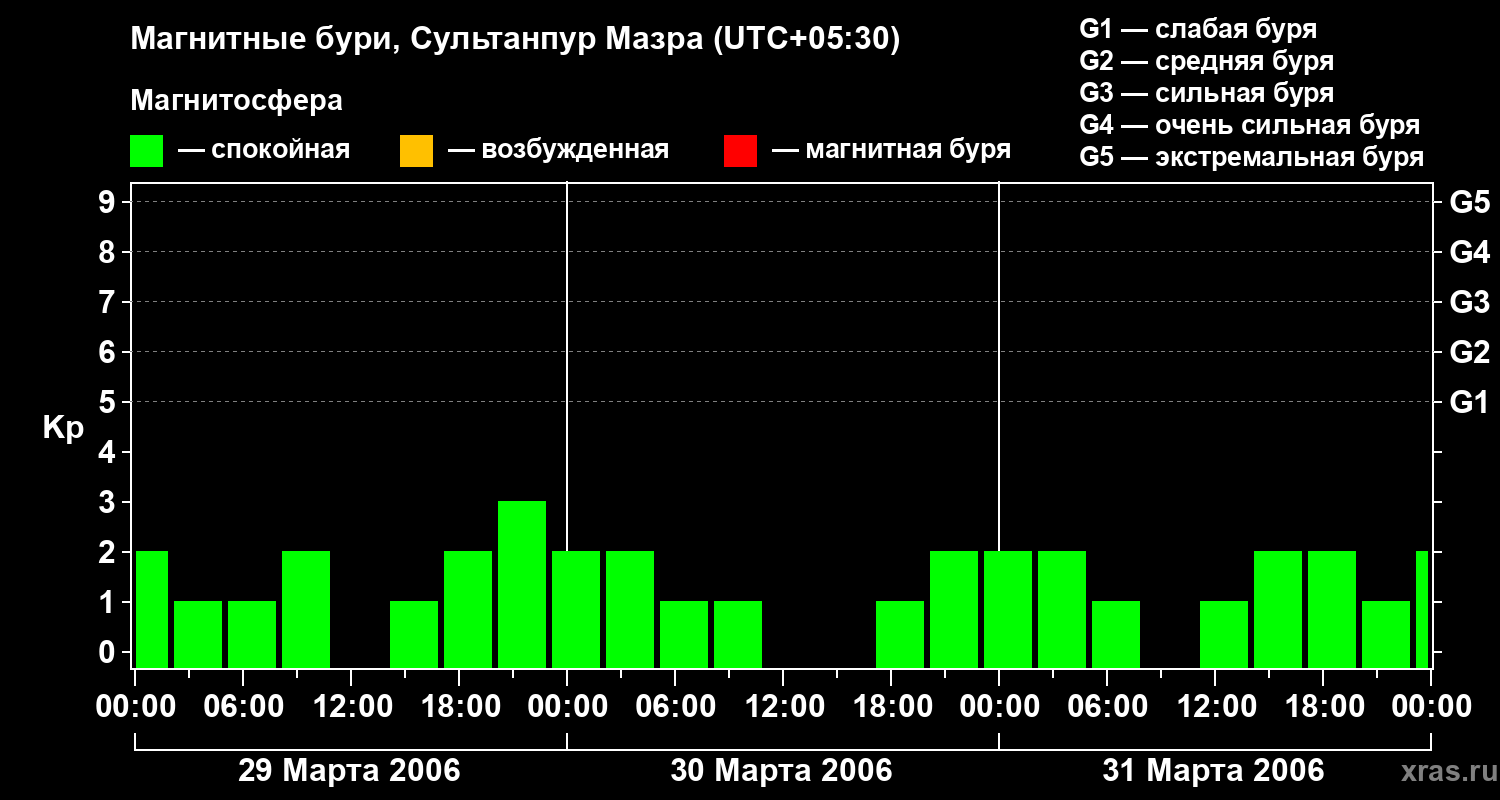Click the 'Kp' axis label

click(63, 428)
